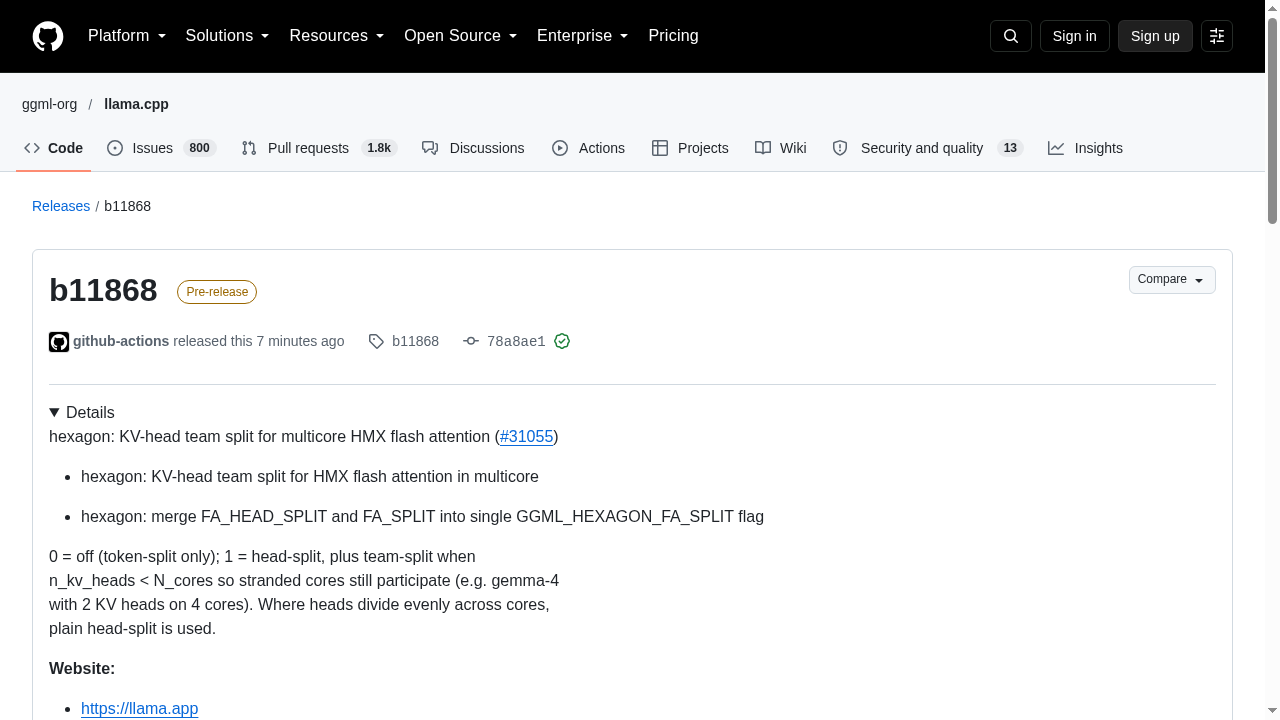The image size is (1280, 720).
Task: Open the Insights tab
Action: [1086, 148]
